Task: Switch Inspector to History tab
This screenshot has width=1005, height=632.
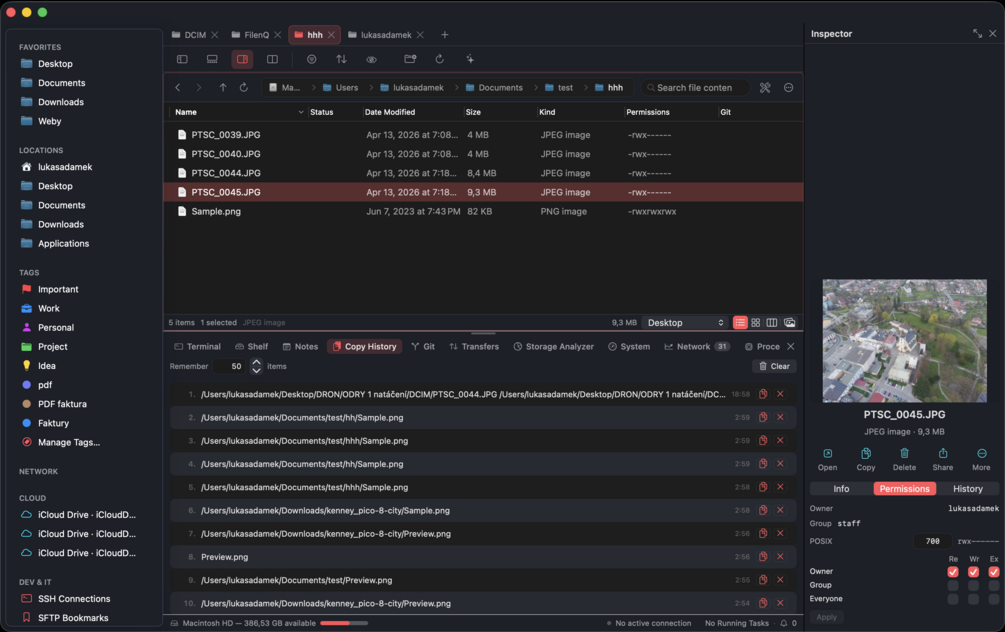Action: coord(968,489)
